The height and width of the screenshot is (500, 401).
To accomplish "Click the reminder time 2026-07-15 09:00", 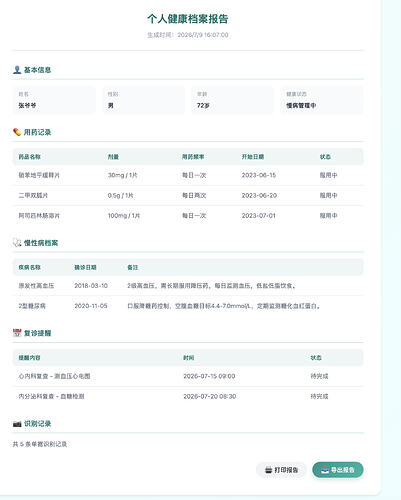I will click(x=209, y=376).
